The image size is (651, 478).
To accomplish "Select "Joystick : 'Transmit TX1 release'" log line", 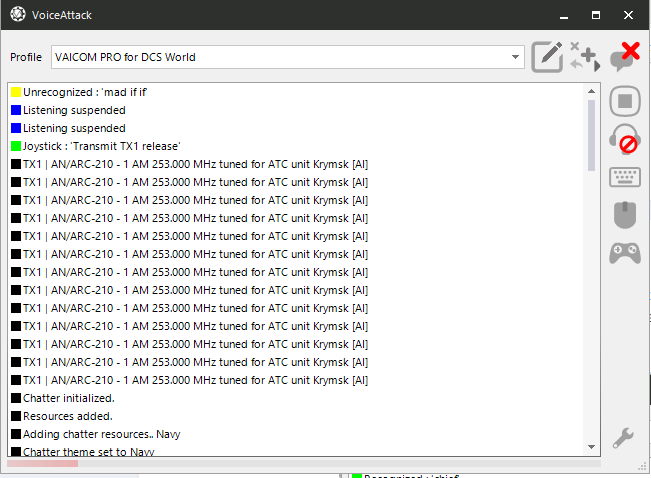I will (x=101, y=146).
